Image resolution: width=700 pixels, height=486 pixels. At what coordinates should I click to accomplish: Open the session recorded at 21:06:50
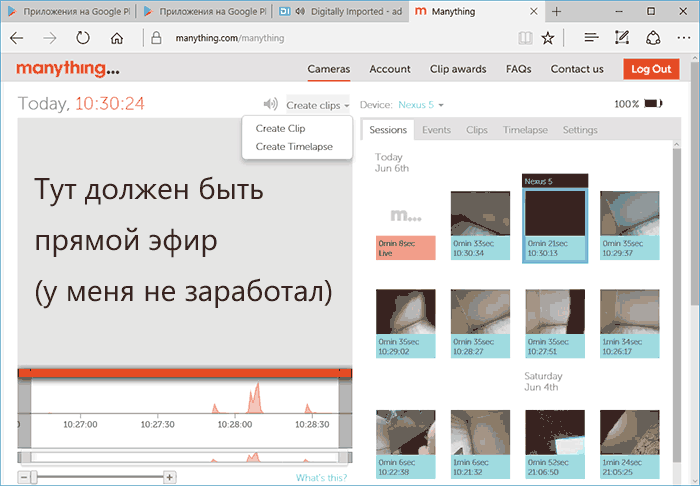[555, 444]
